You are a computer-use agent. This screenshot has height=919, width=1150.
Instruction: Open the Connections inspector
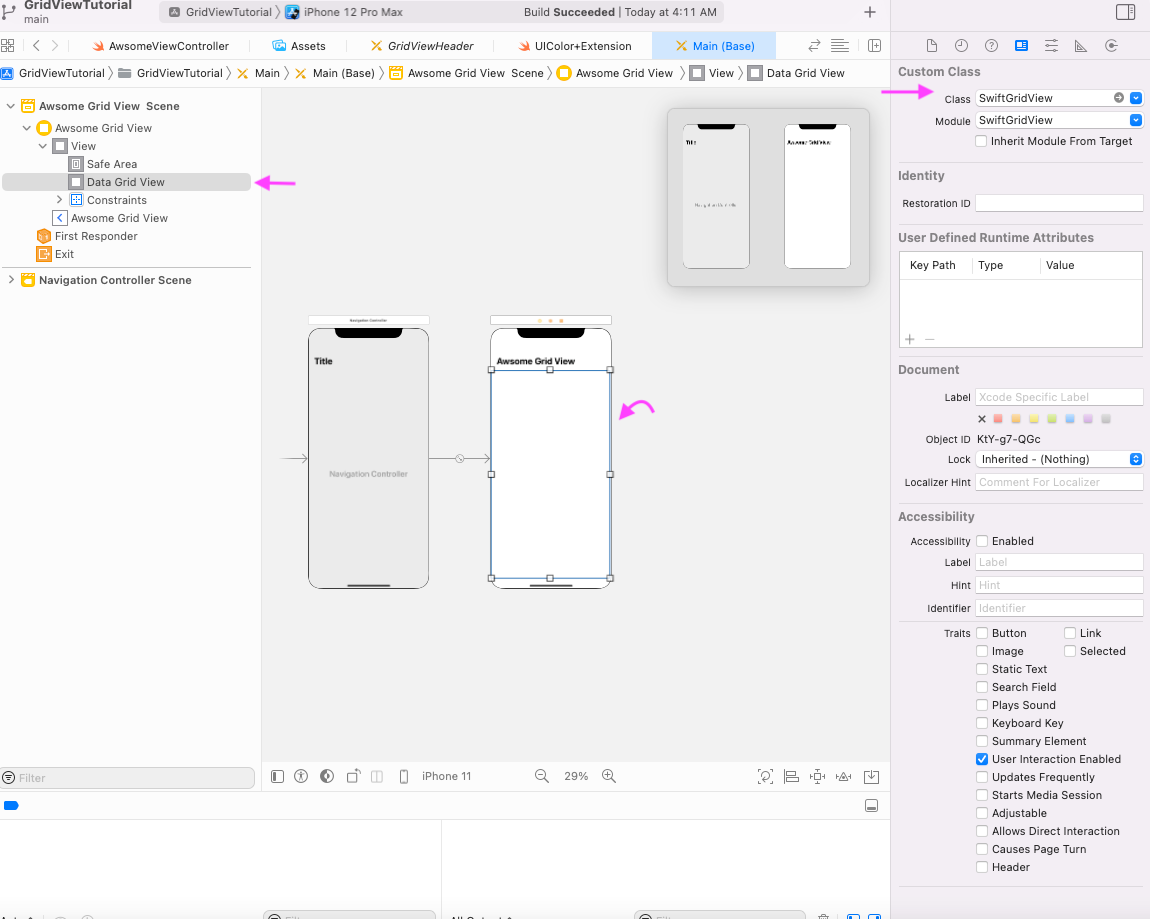coord(1109,45)
